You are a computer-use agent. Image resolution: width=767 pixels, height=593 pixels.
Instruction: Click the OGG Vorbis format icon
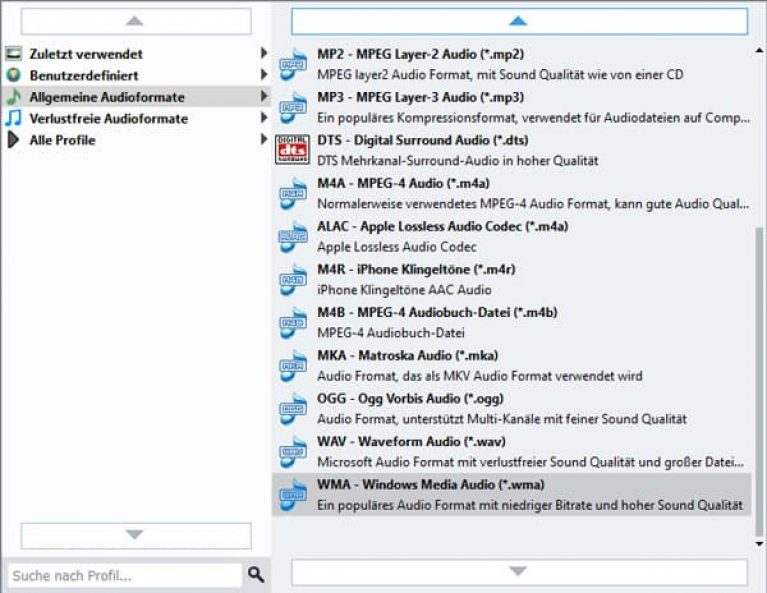293,408
